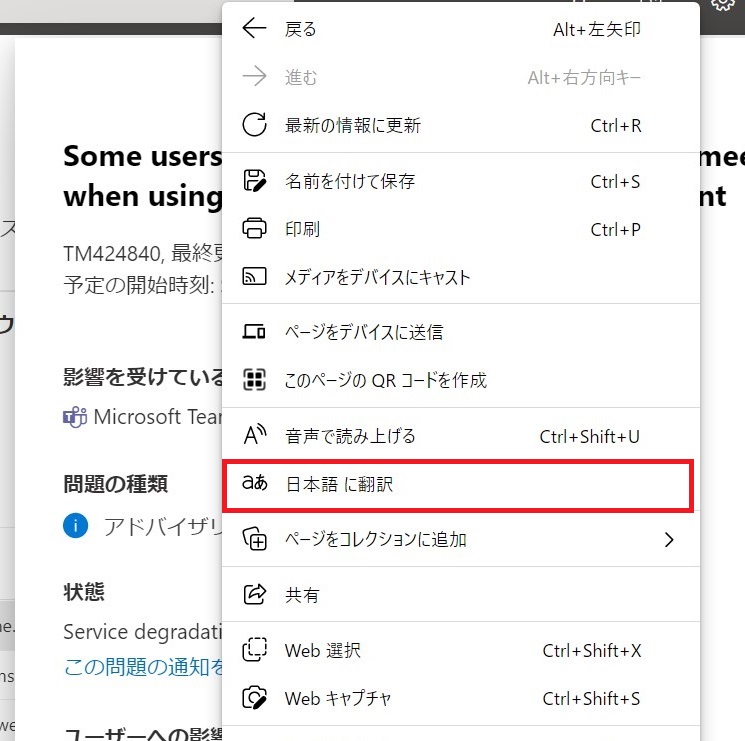Click the 'Some users' page heading
This screenshot has width=745, height=741.
pyautogui.click(x=141, y=157)
